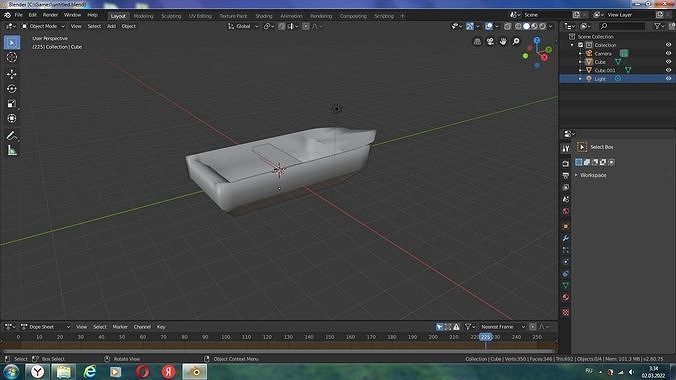Uncheck the Collection exclude checkbox
Viewport: 676px width, 380px height.
[580, 45]
